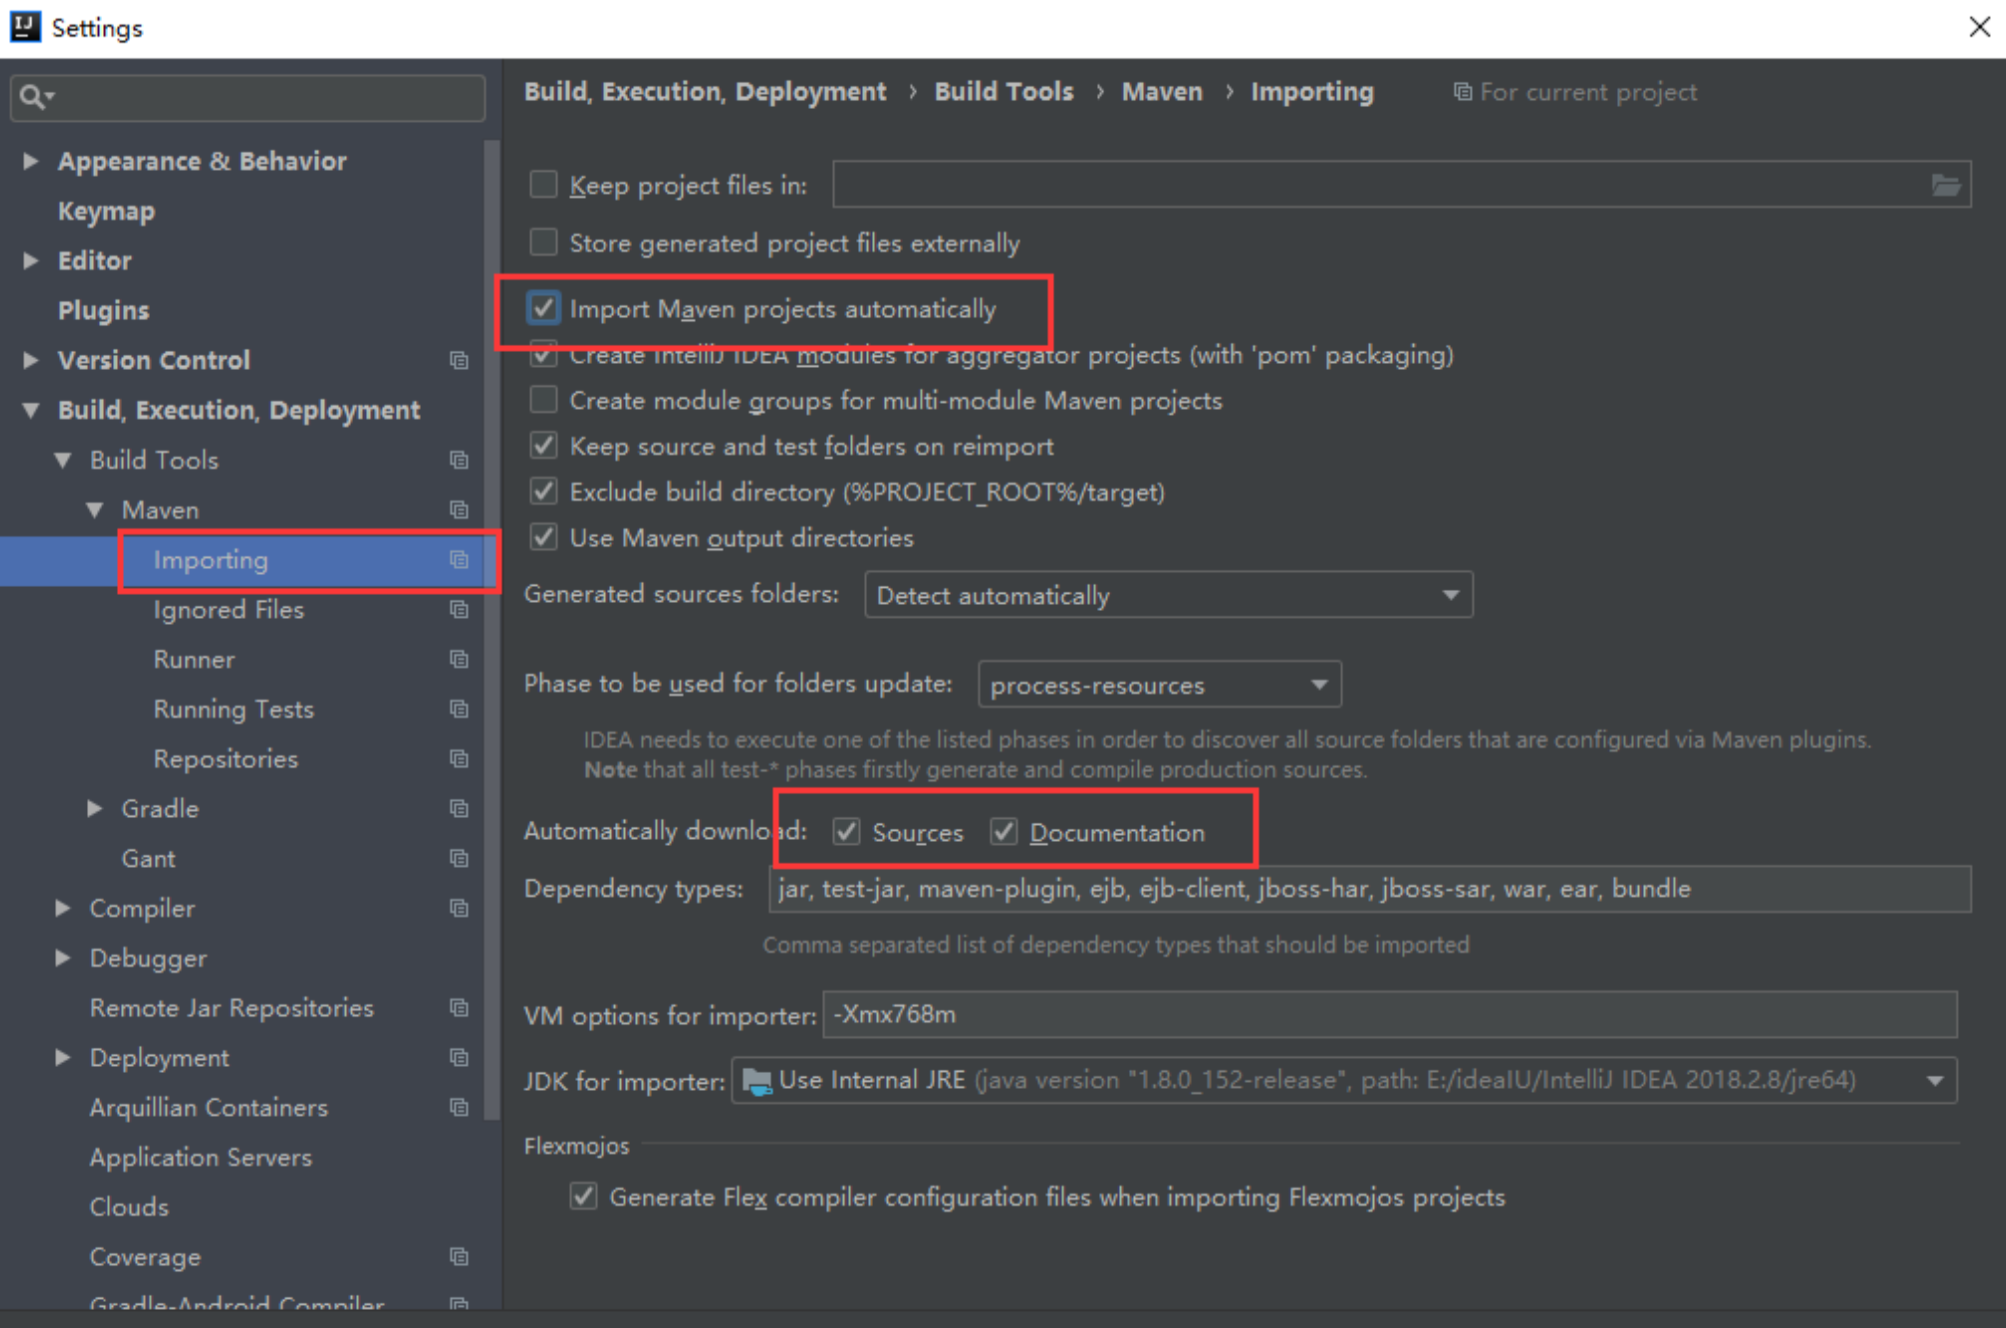
Task: Click the settings tree vertical scrollbar
Action: click(491, 630)
